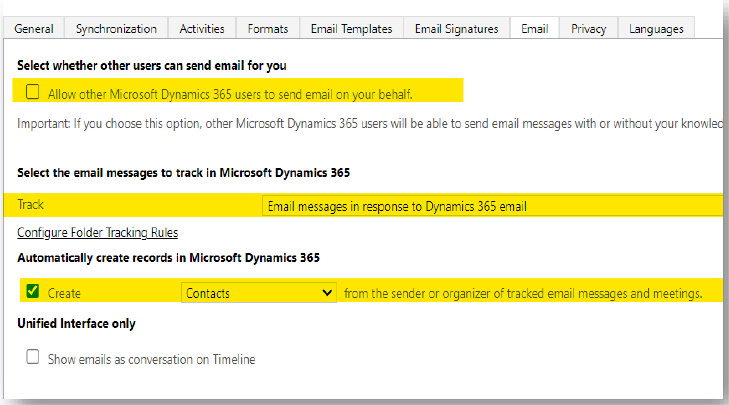Click 'Automatically create records in Microsoft Dynamics 365' heading
729x405 pixels.
point(168,258)
